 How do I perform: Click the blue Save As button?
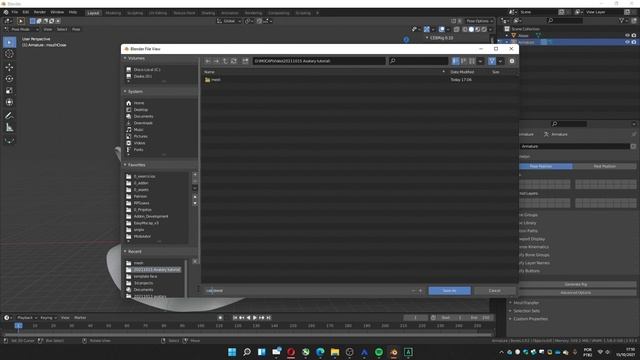tap(449, 291)
